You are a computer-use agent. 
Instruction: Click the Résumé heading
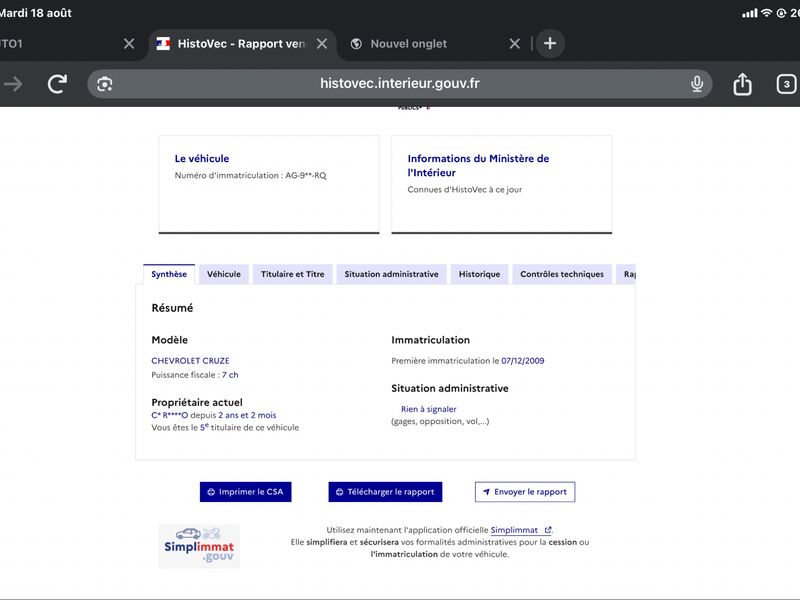(x=172, y=308)
